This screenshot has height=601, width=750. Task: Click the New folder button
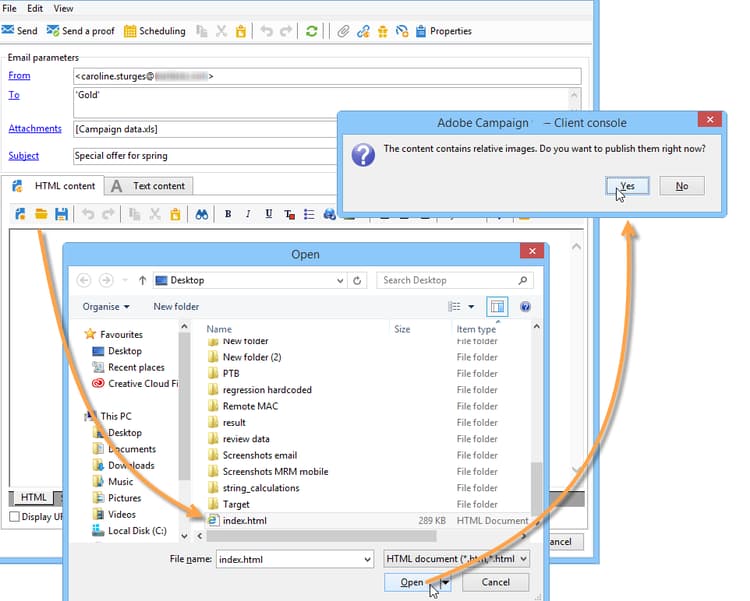[x=176, y=307]
